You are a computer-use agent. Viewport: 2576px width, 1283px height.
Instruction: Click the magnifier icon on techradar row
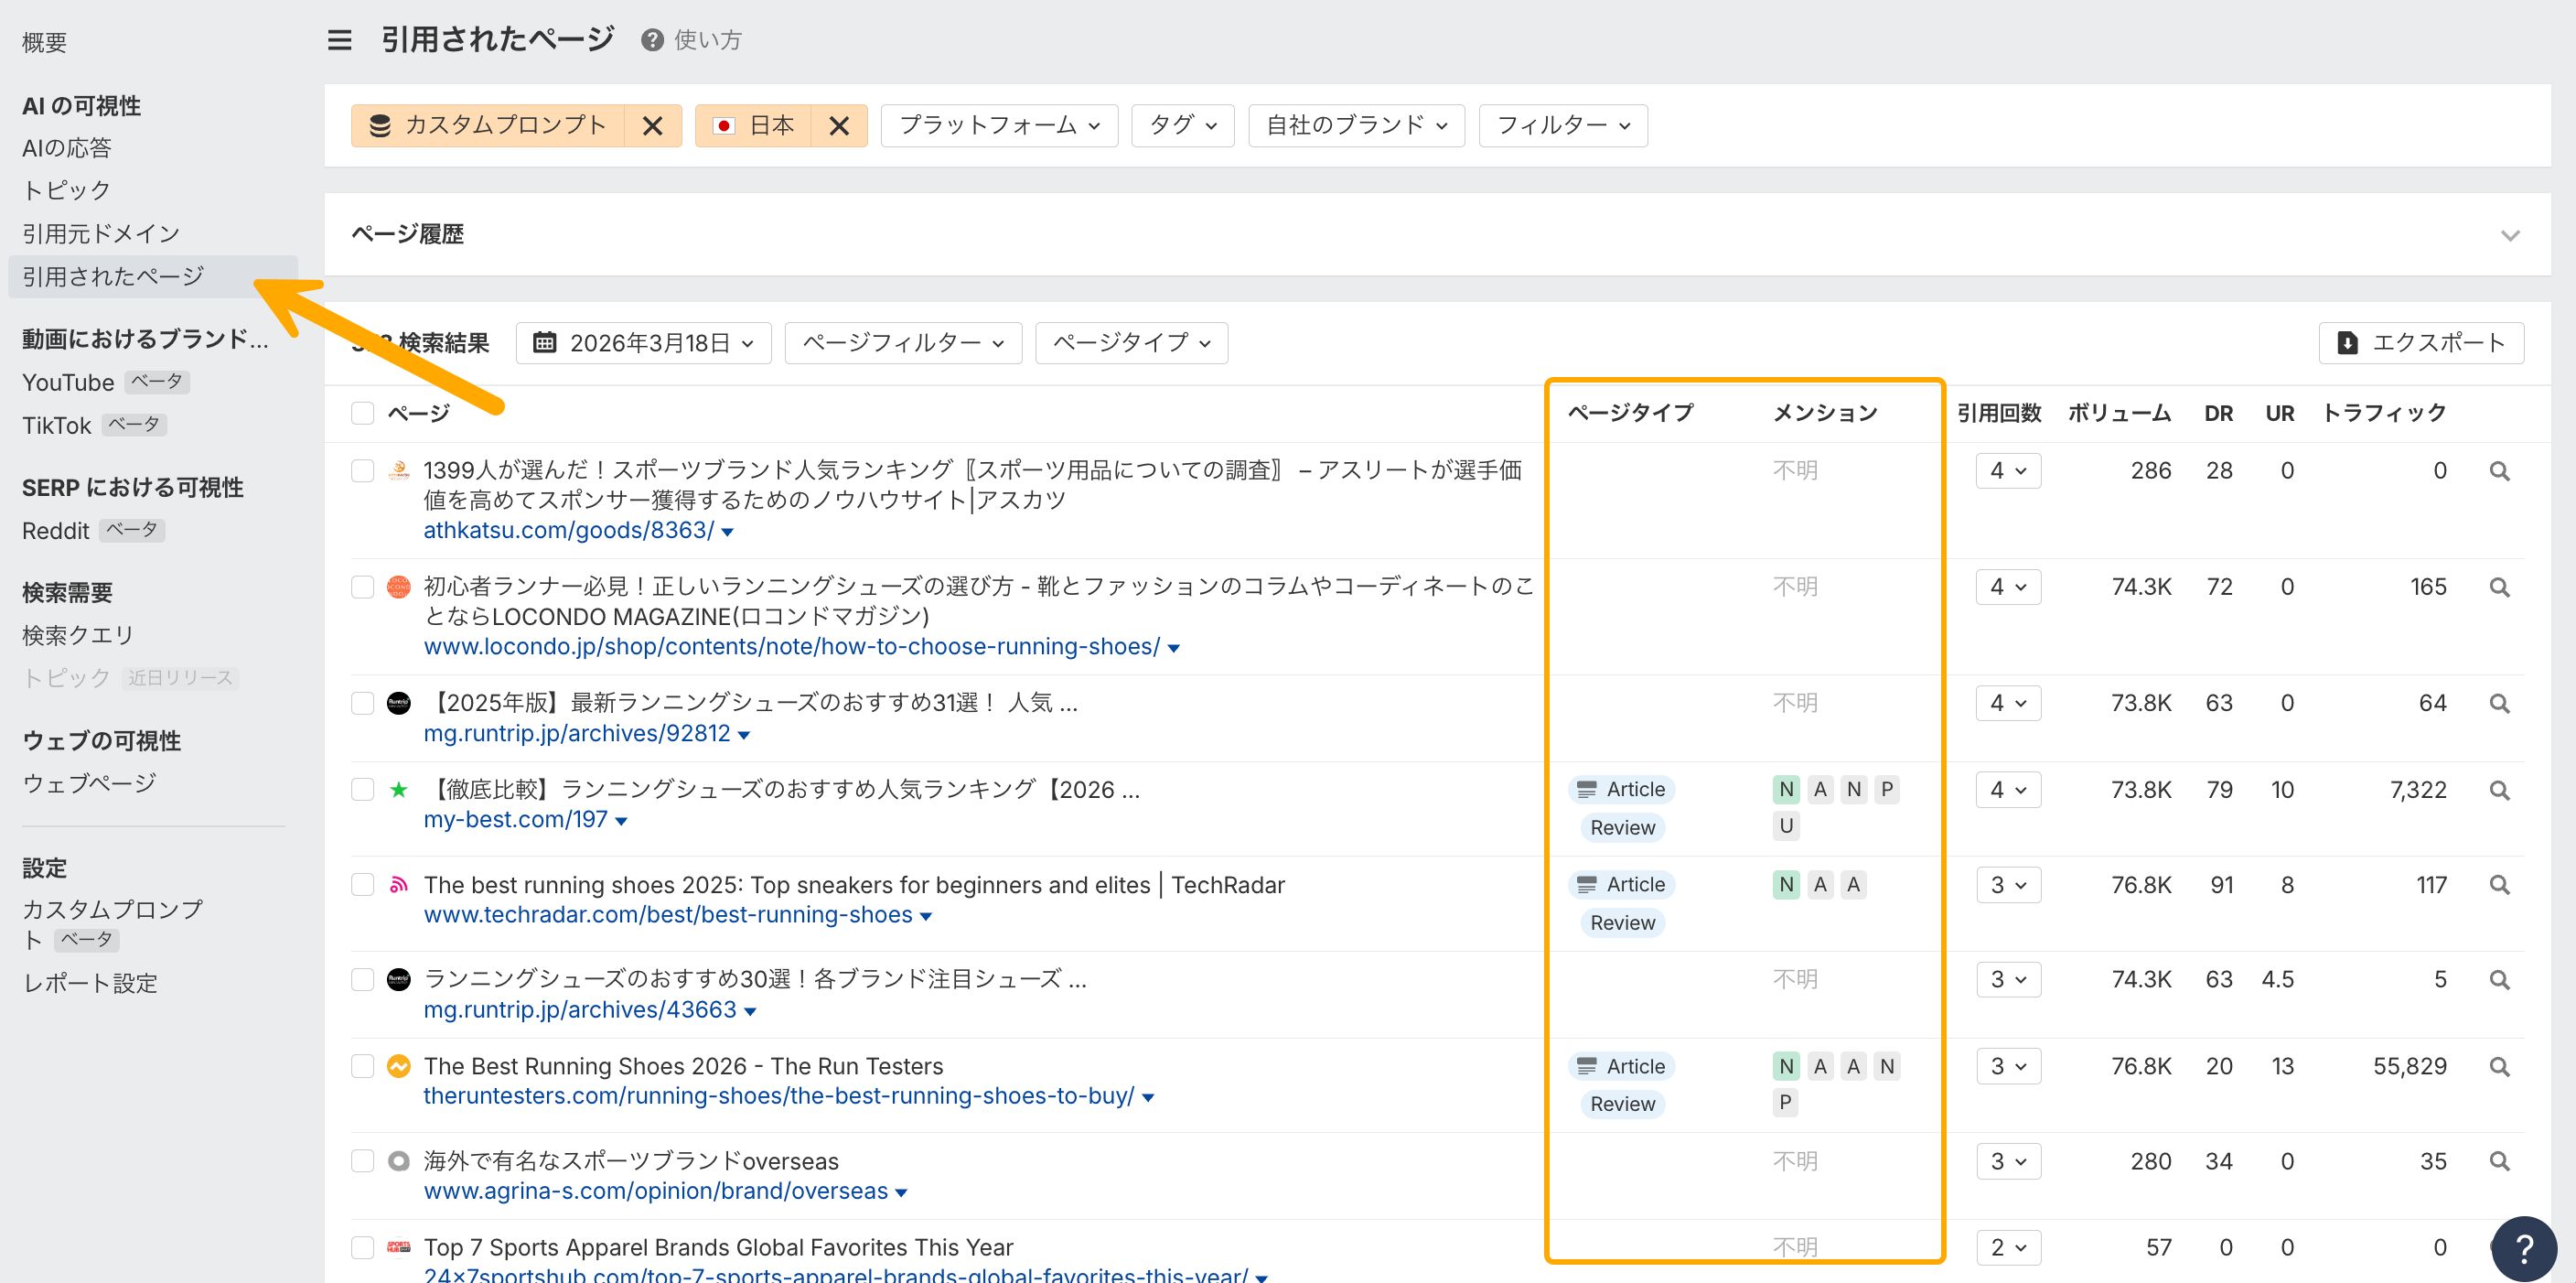pos(2499,885)
